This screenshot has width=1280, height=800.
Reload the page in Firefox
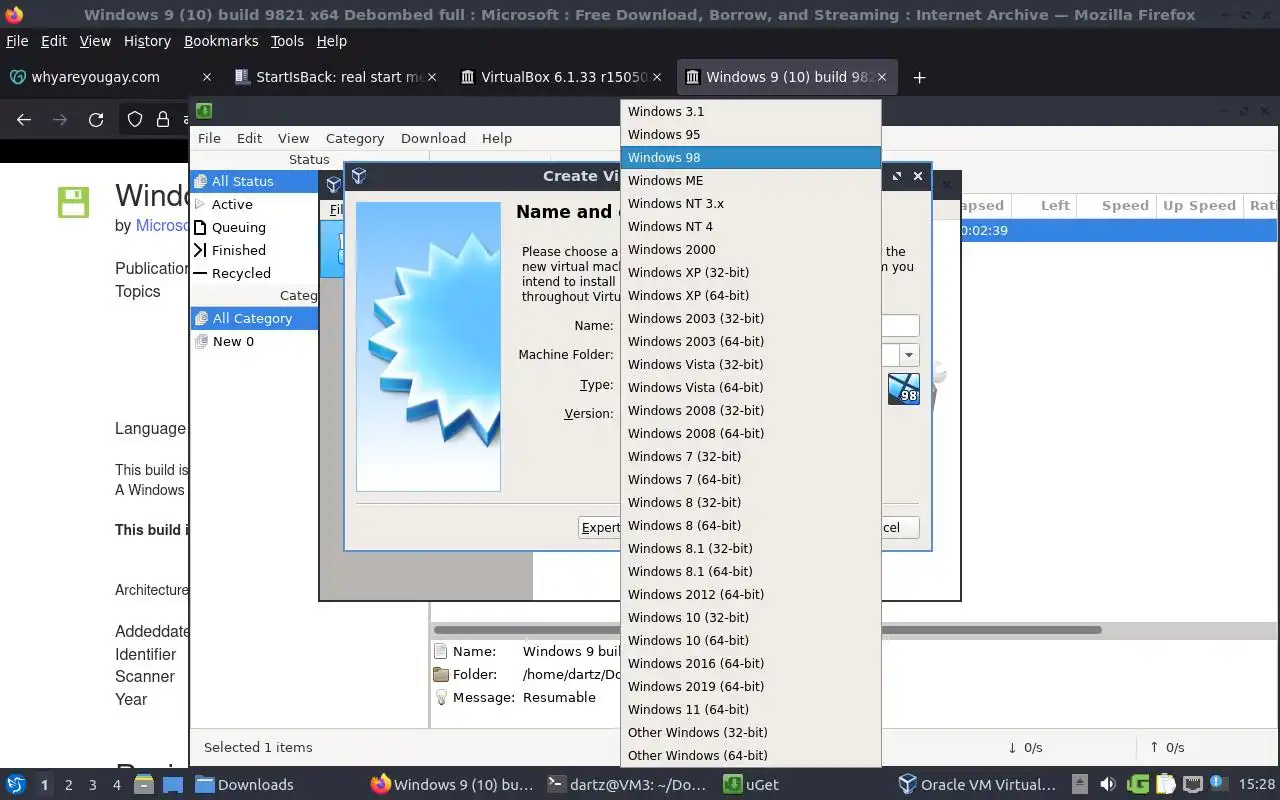(x=96, y=119)
